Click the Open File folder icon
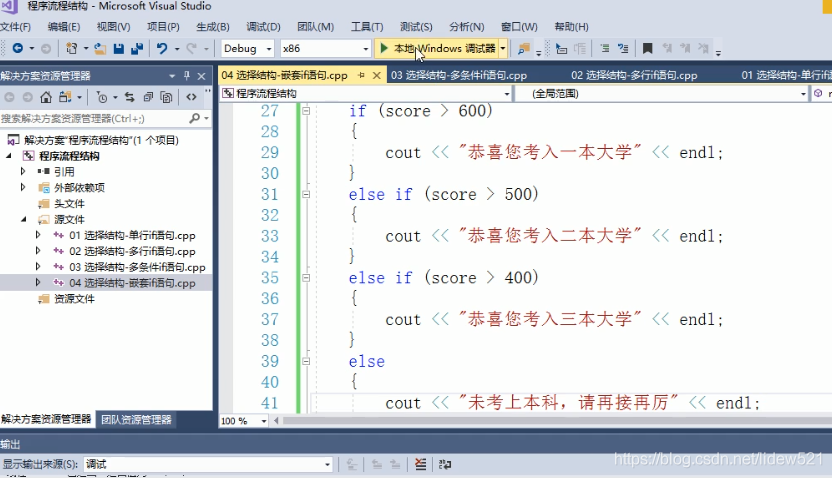The image size is (832, 478). [x=101, y=48]
